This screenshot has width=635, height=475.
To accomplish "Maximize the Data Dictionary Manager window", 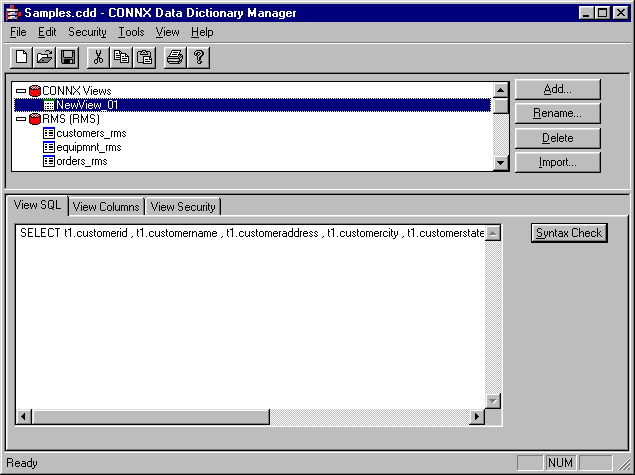I will coord(602,13).
